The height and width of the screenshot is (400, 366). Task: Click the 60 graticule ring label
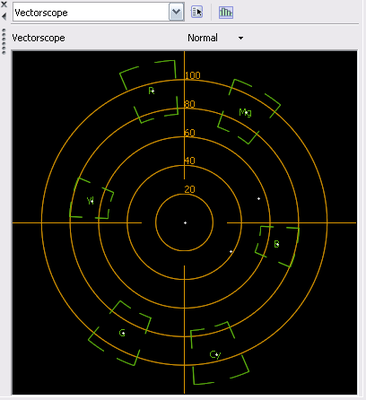click(190, 133)
